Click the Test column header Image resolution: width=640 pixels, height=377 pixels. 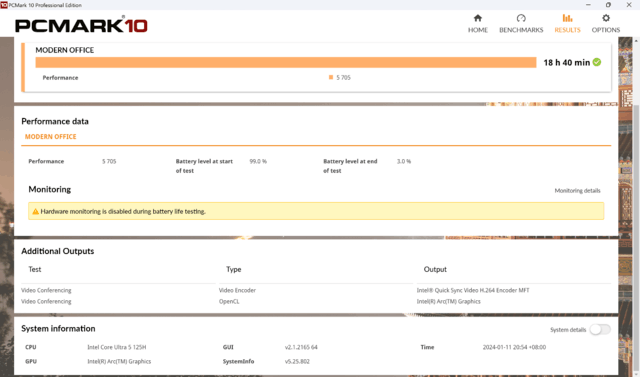click(x=35, y=269)
